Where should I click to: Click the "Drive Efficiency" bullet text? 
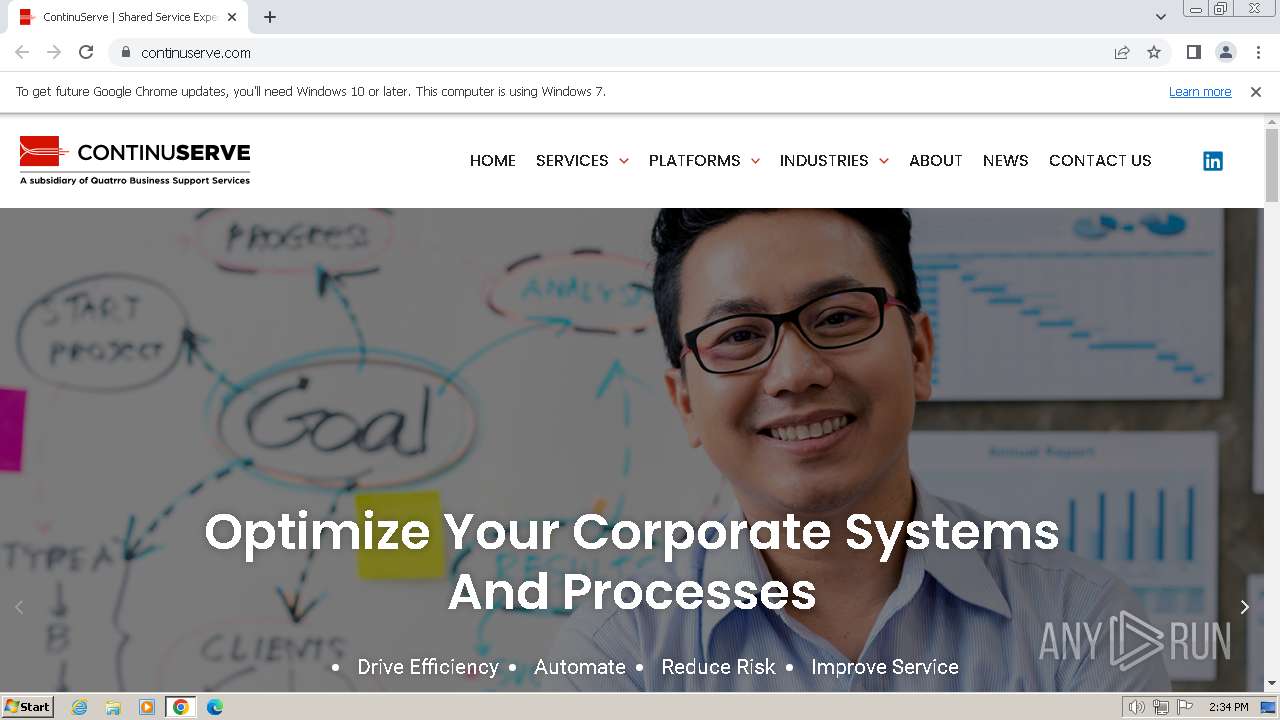(428, 667)
